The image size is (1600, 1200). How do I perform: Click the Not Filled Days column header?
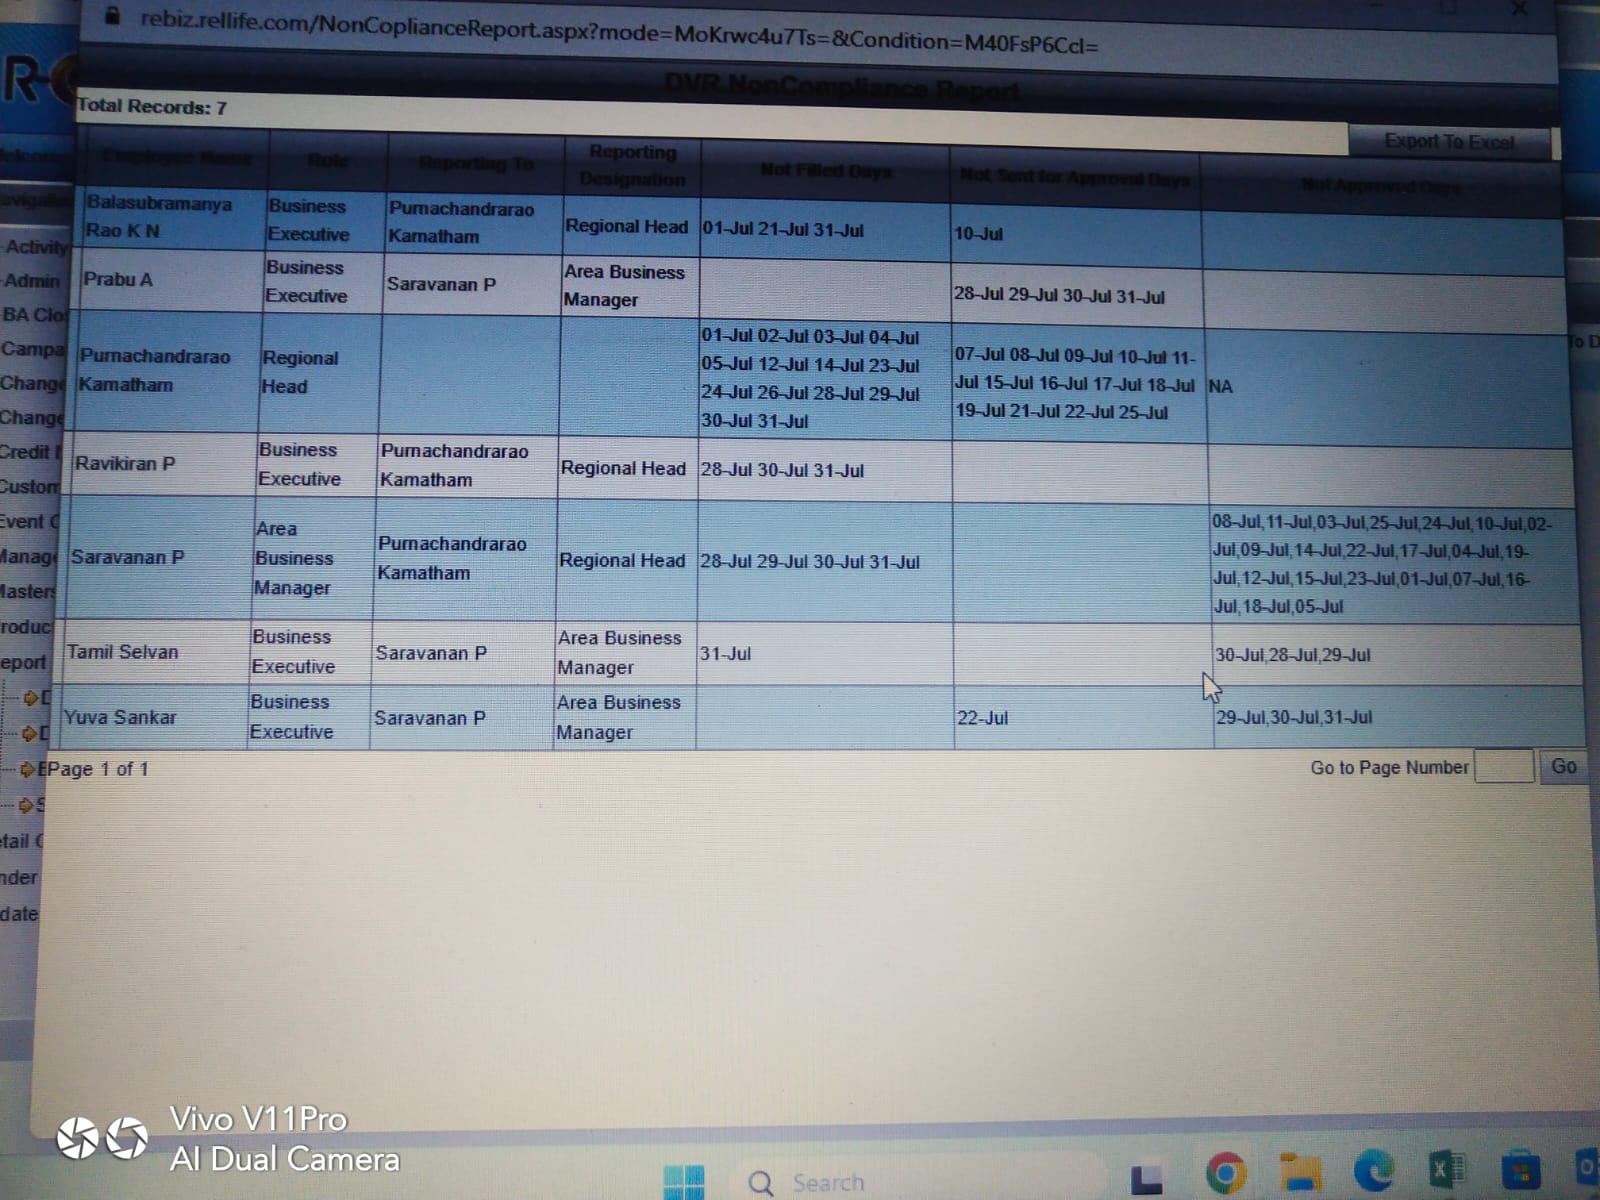coord(825,171)
